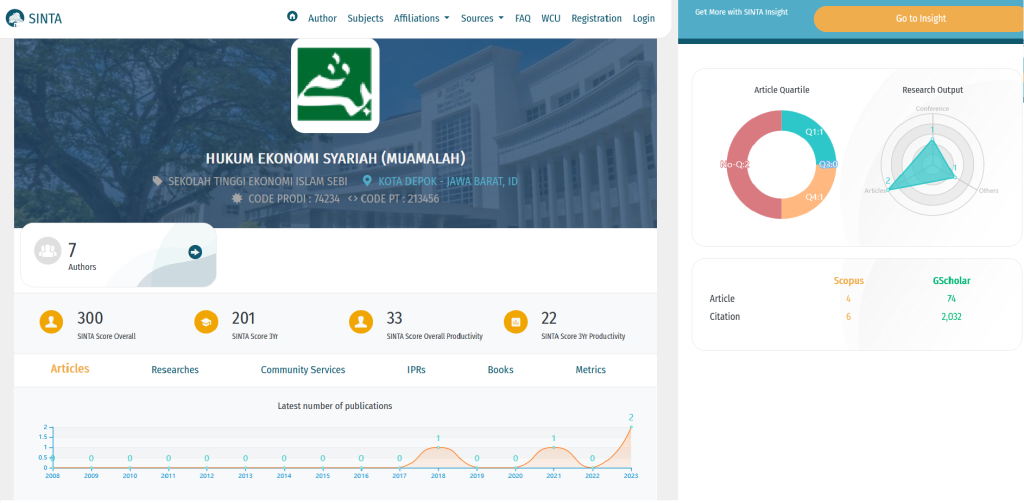Open the Author menu item
Image resolution: width=1024 pixels, height=503 pixels.
pos(323,18)
